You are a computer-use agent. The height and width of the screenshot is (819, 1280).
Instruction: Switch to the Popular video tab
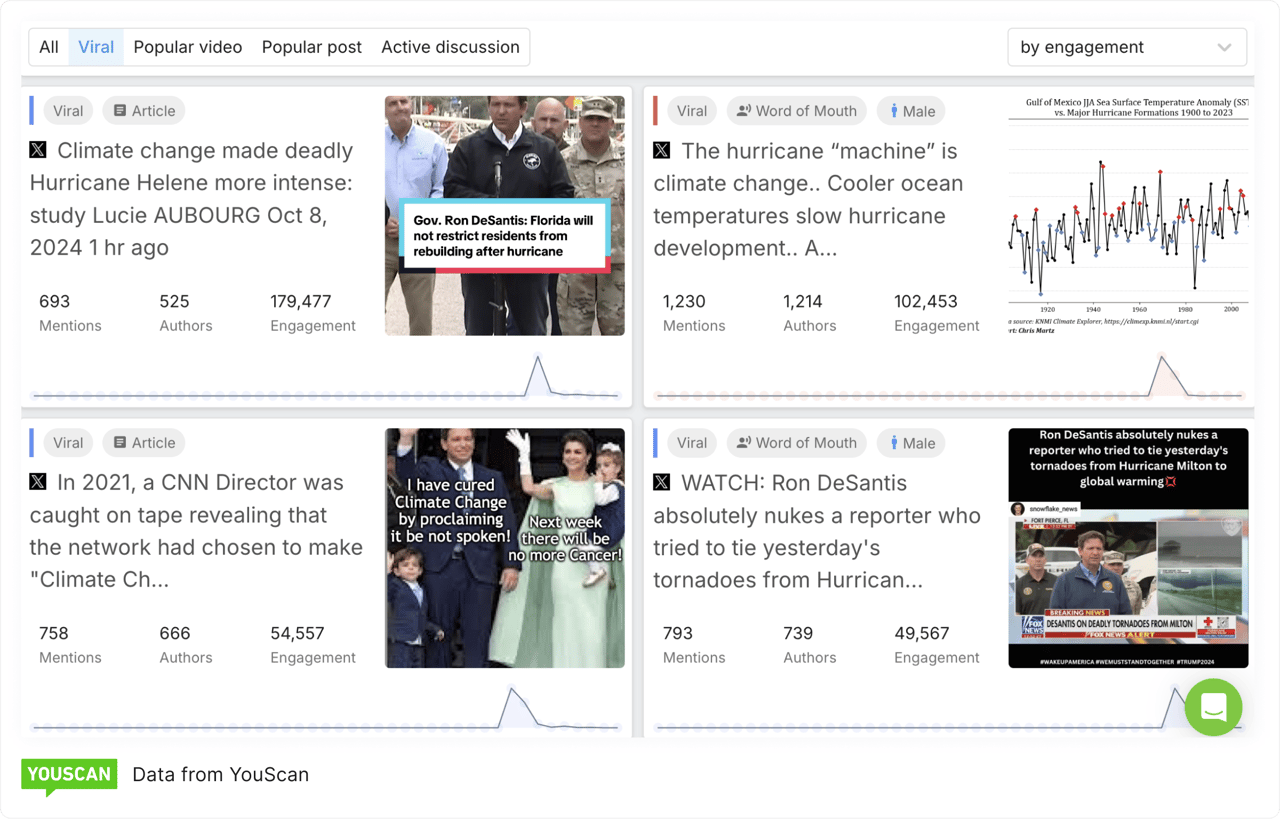(187, 46)
